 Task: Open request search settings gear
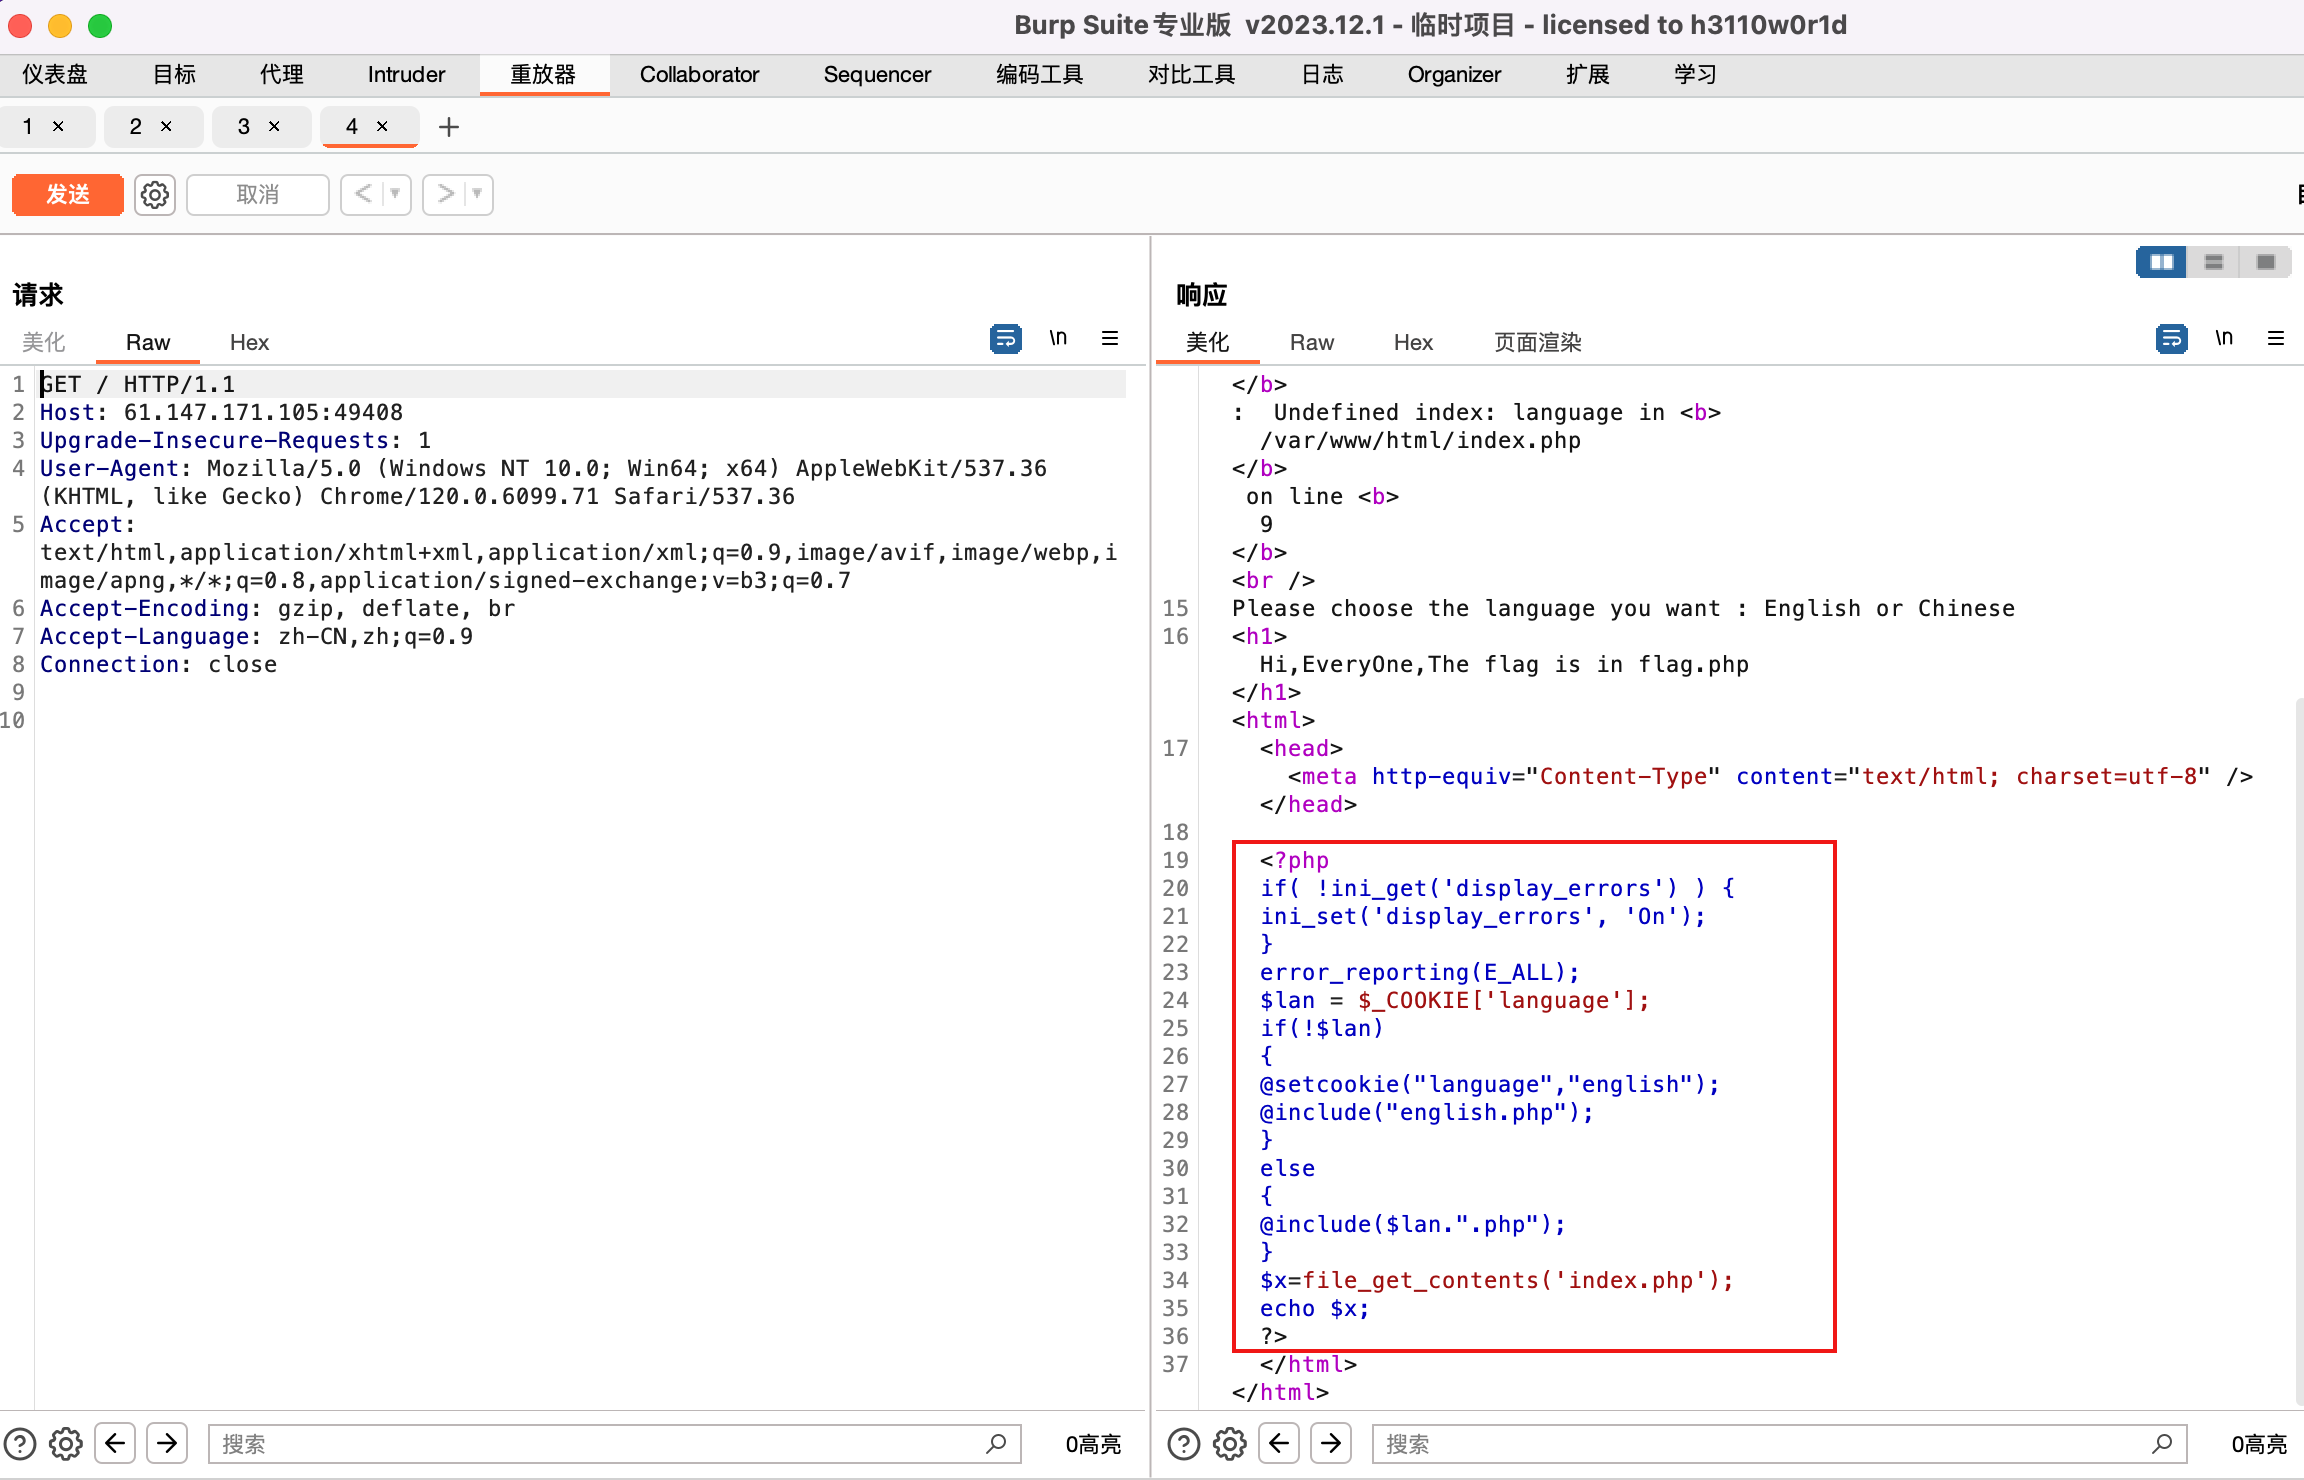(x=66, y=1444)
